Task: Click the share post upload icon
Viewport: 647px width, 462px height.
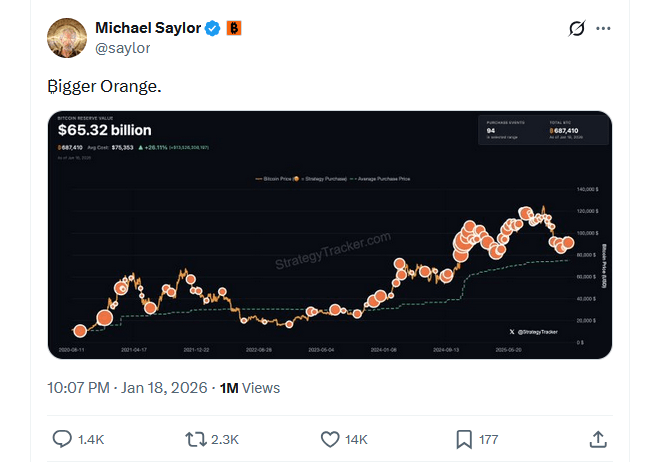Action: tap(597, 439)
